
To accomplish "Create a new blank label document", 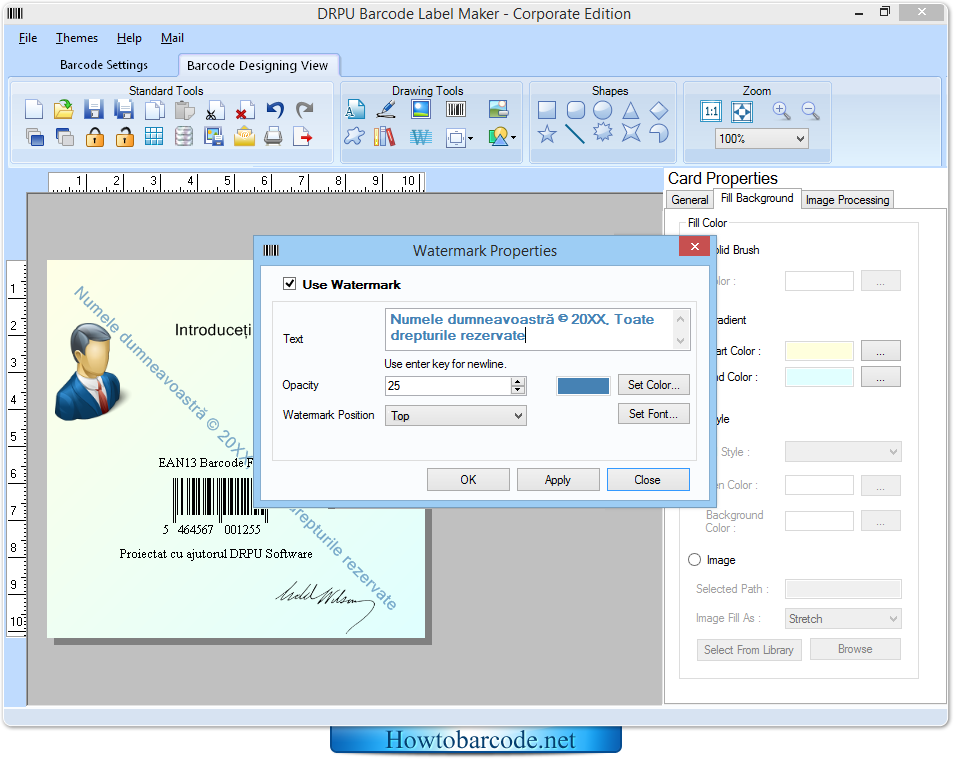I will [x=34, y=110].
